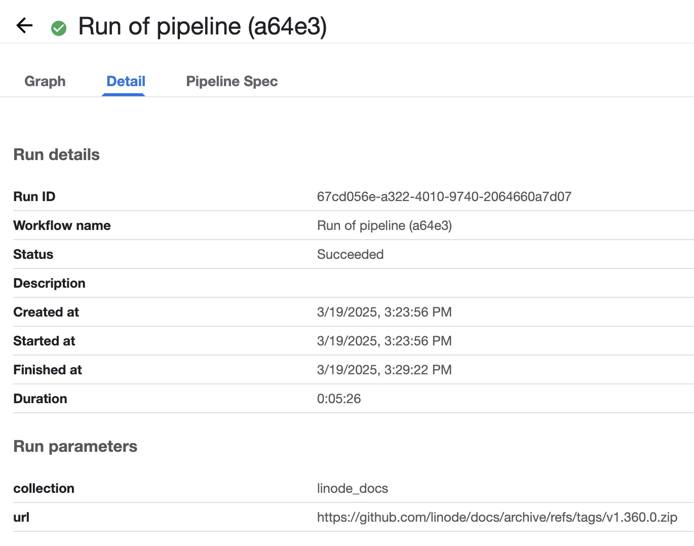Click the Finished at timestamp
694x546 pixels.
[x=384, y=370]
